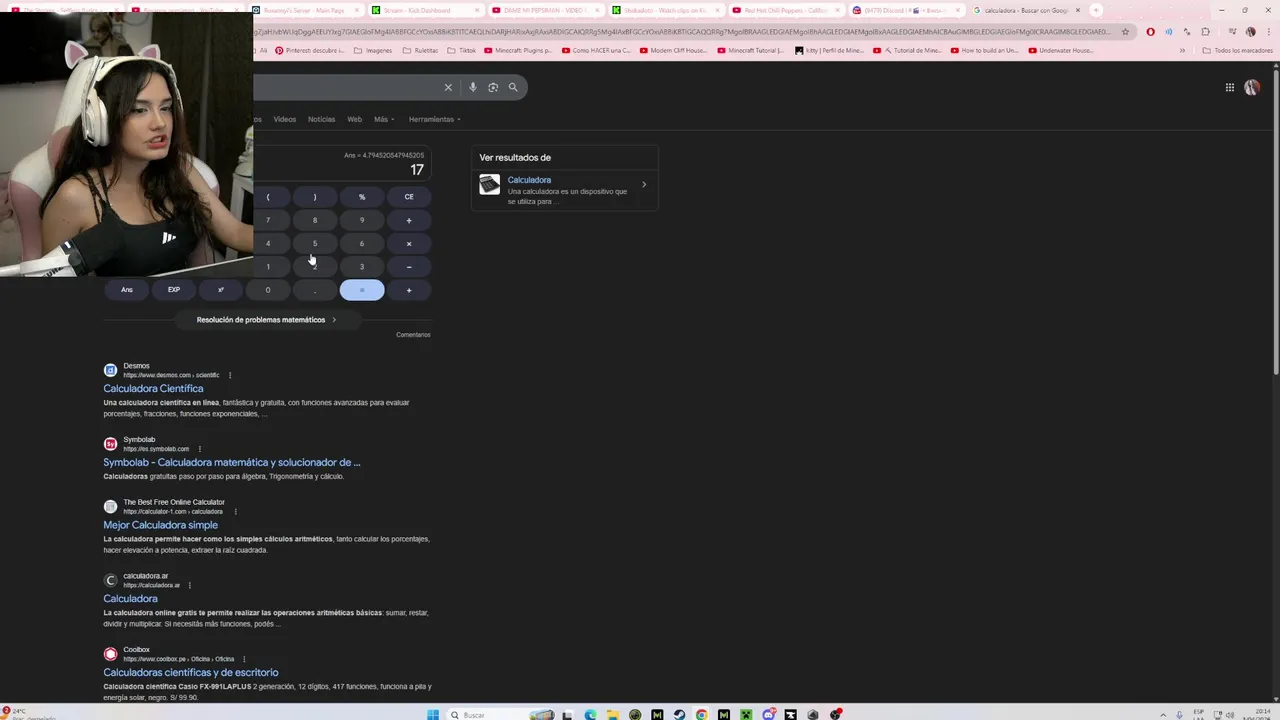Open Google Lens image search icon
Viewport: 1280px width, 720px height.
click(493, 87)
